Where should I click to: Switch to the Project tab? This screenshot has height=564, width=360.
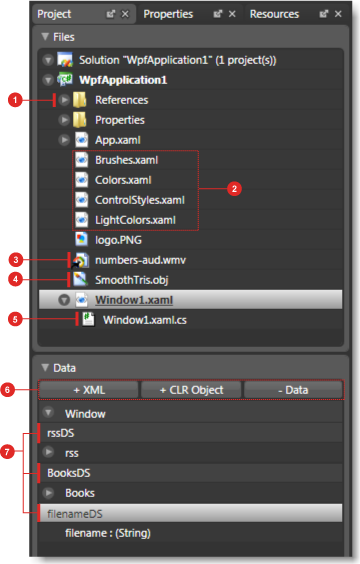point(54,14)
